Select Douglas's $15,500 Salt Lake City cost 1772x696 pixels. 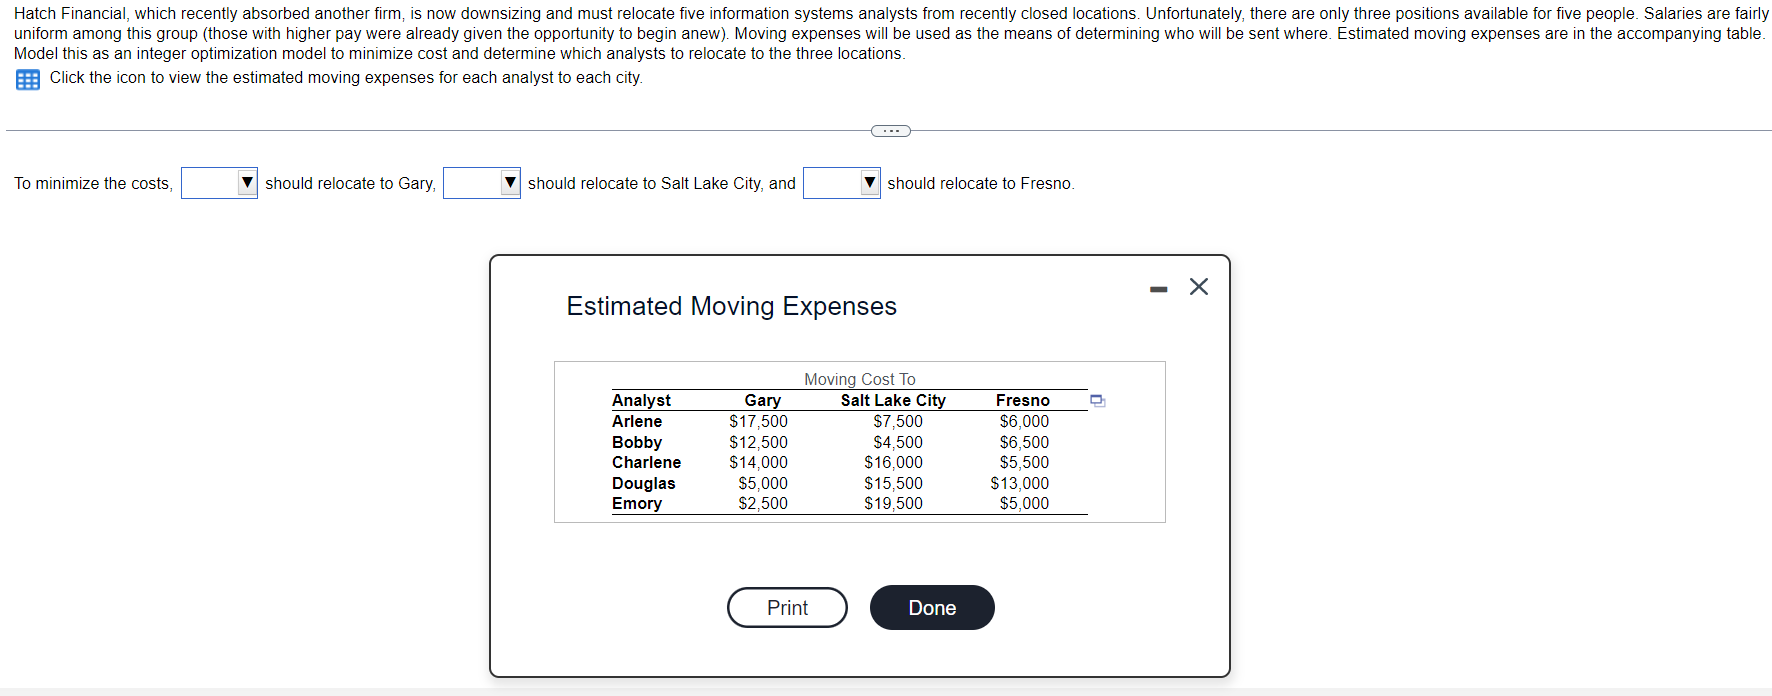click(x=893, y=483)
